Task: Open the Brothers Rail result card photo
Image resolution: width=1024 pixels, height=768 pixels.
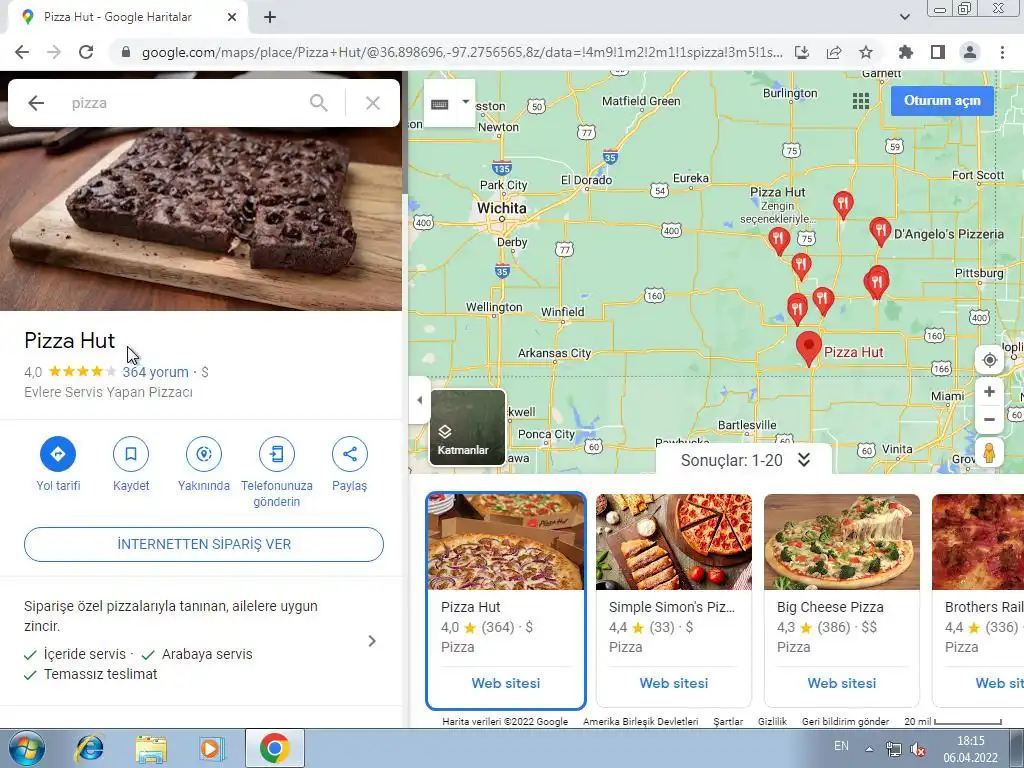Action: (978, 542)
